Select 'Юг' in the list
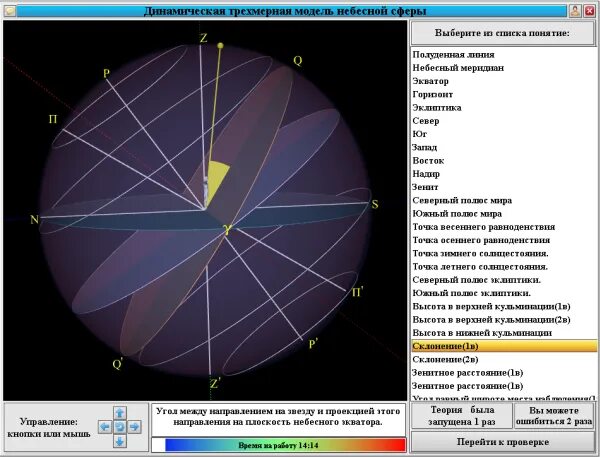The width and height of the screenshot is (600, 457). [504, 134]
